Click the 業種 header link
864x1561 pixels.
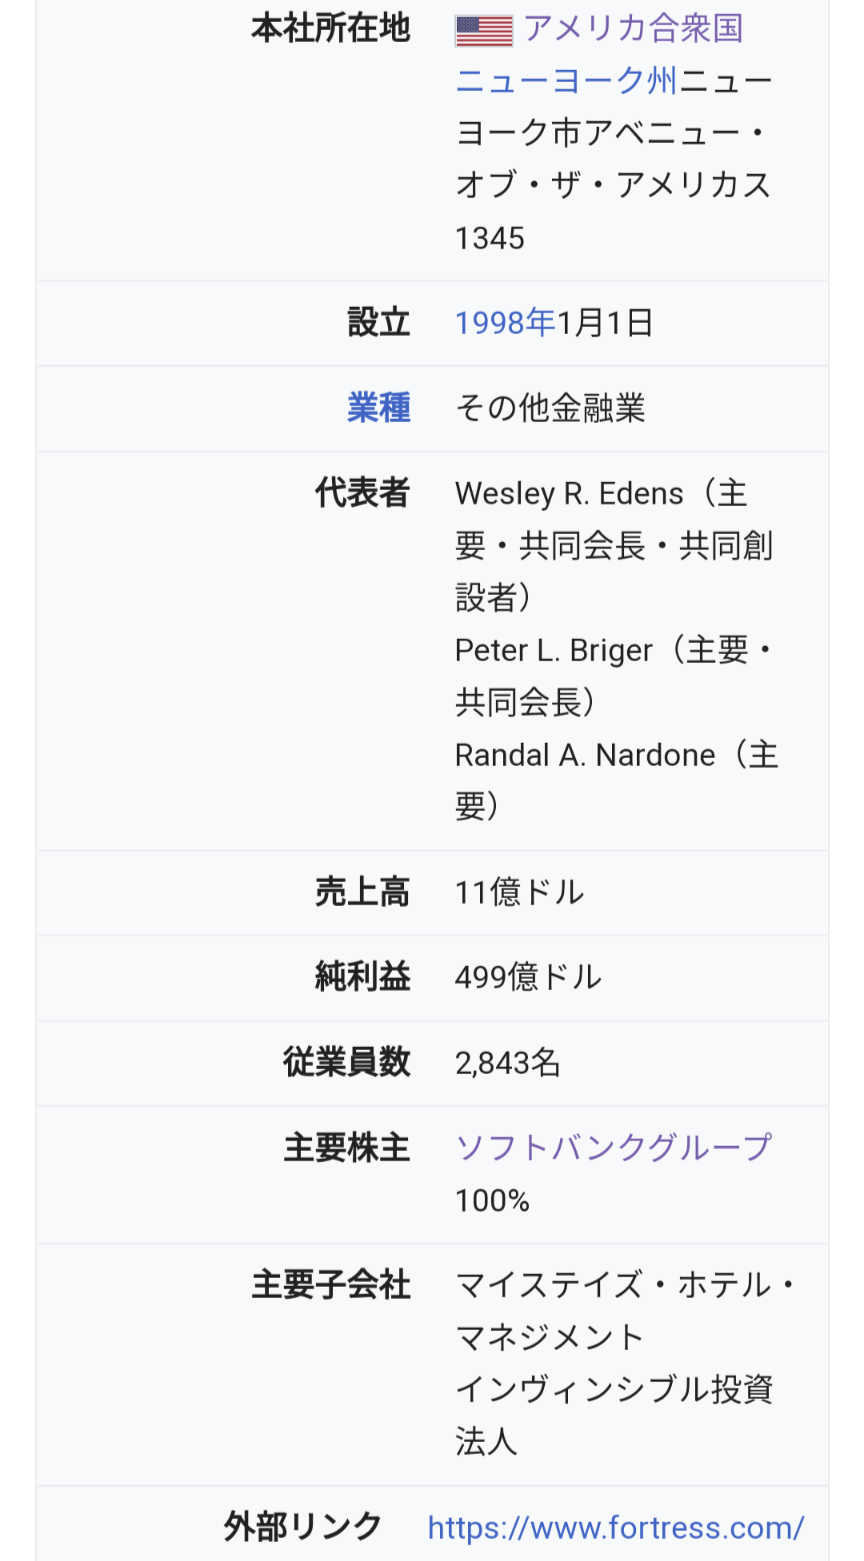click(378, 408)
